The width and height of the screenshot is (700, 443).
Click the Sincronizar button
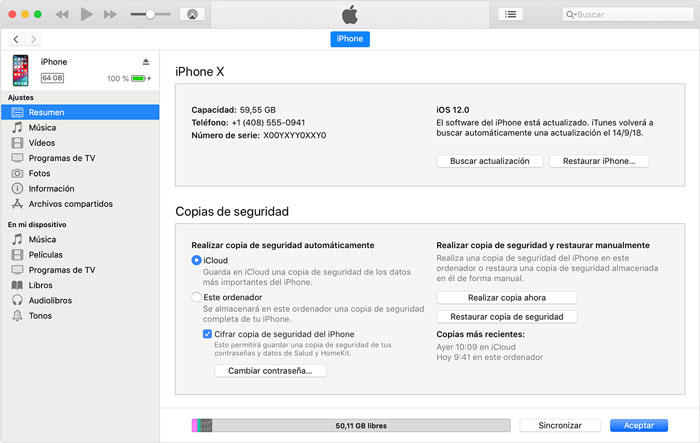[x=560, y=425]
